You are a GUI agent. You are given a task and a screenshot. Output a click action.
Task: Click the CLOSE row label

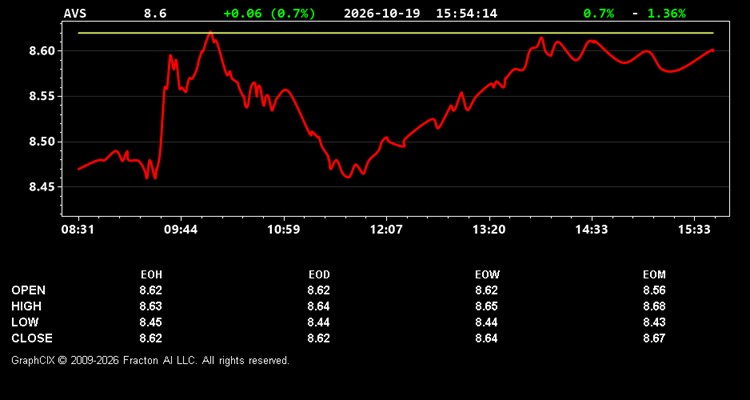point(32,338)
